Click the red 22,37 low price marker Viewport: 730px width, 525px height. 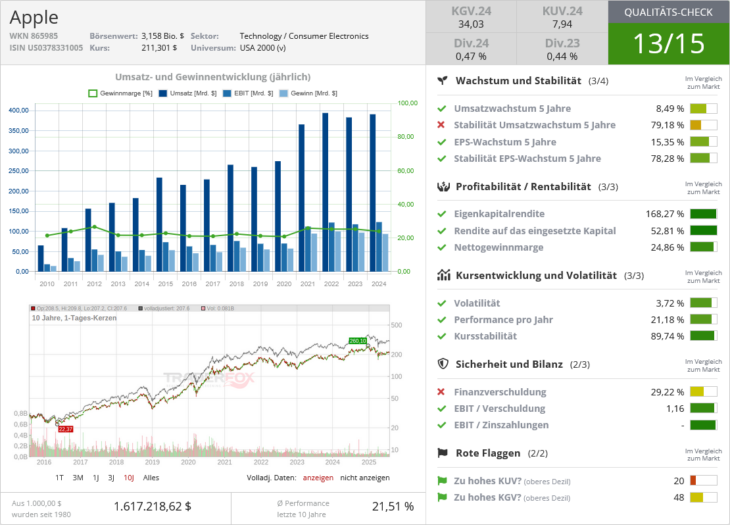click(66, 429)
